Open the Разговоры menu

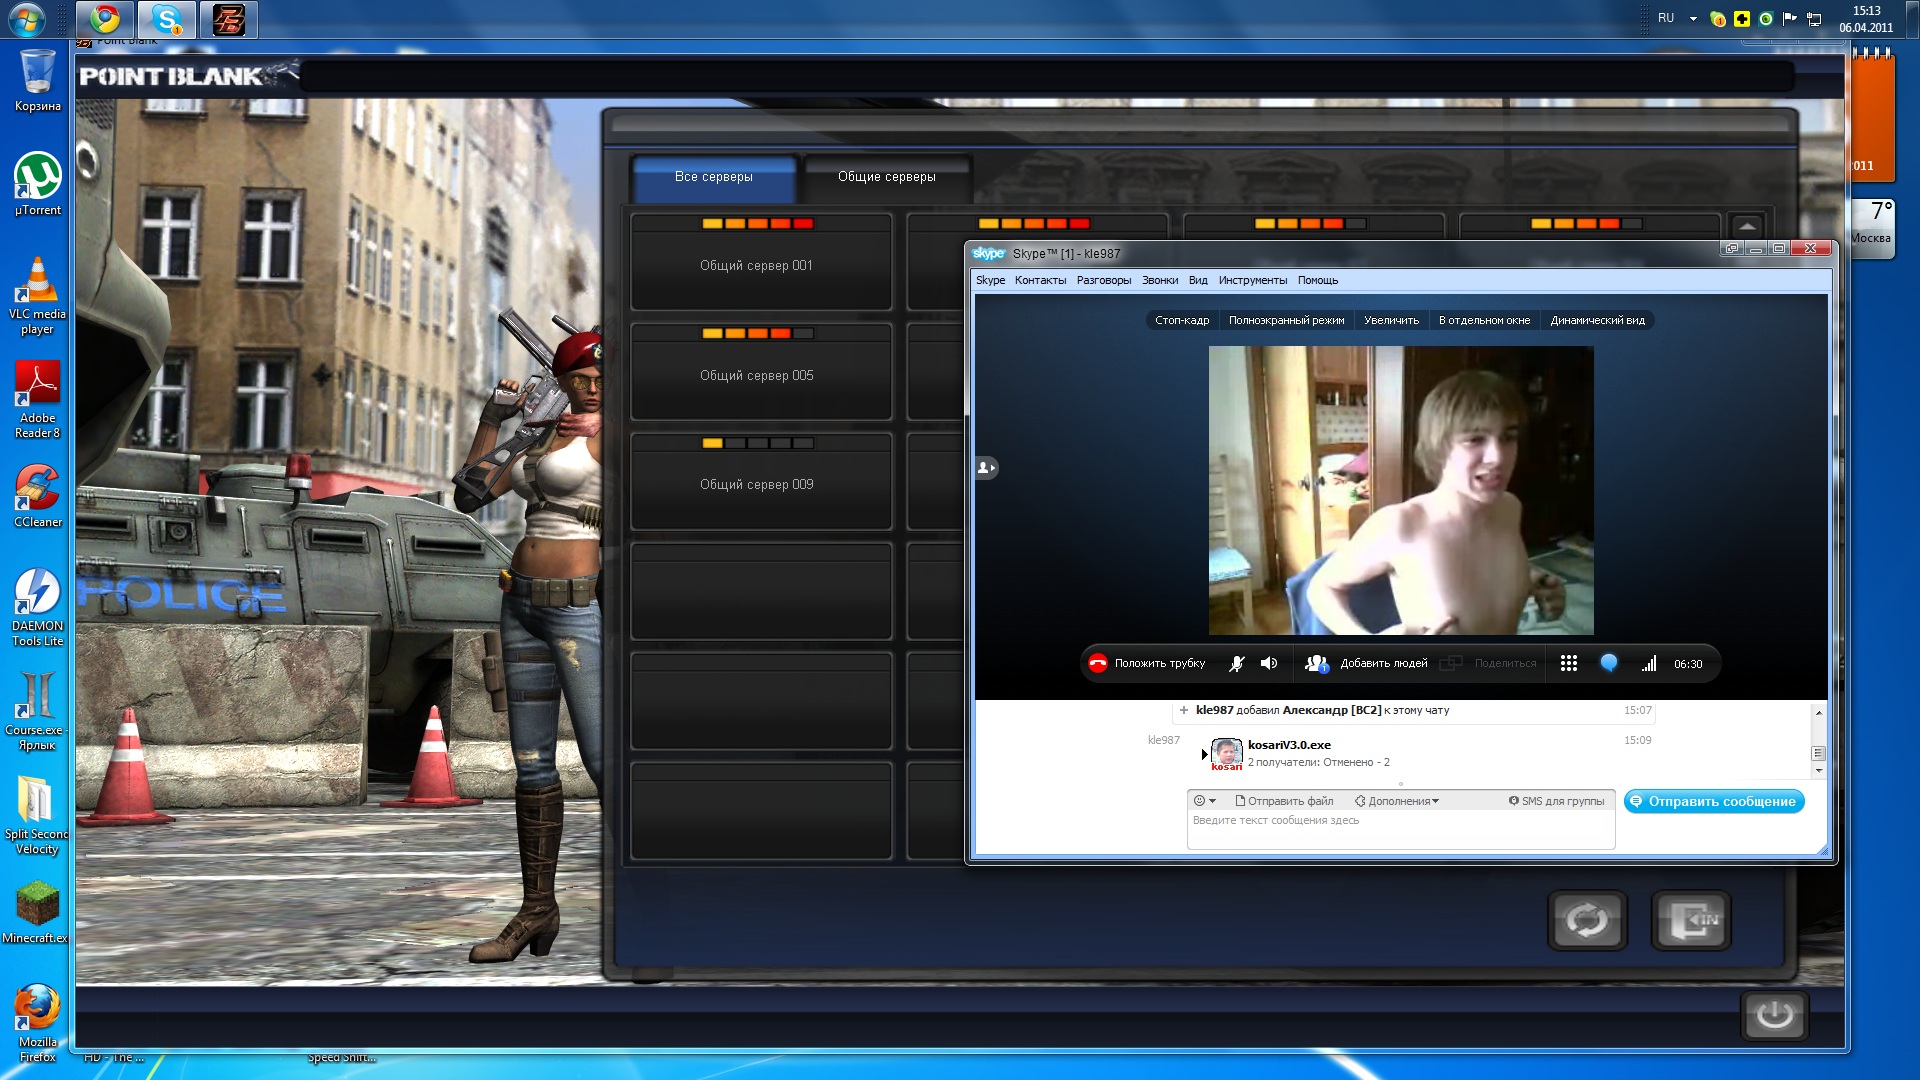pyautogui.click(x=1104, y=280)
